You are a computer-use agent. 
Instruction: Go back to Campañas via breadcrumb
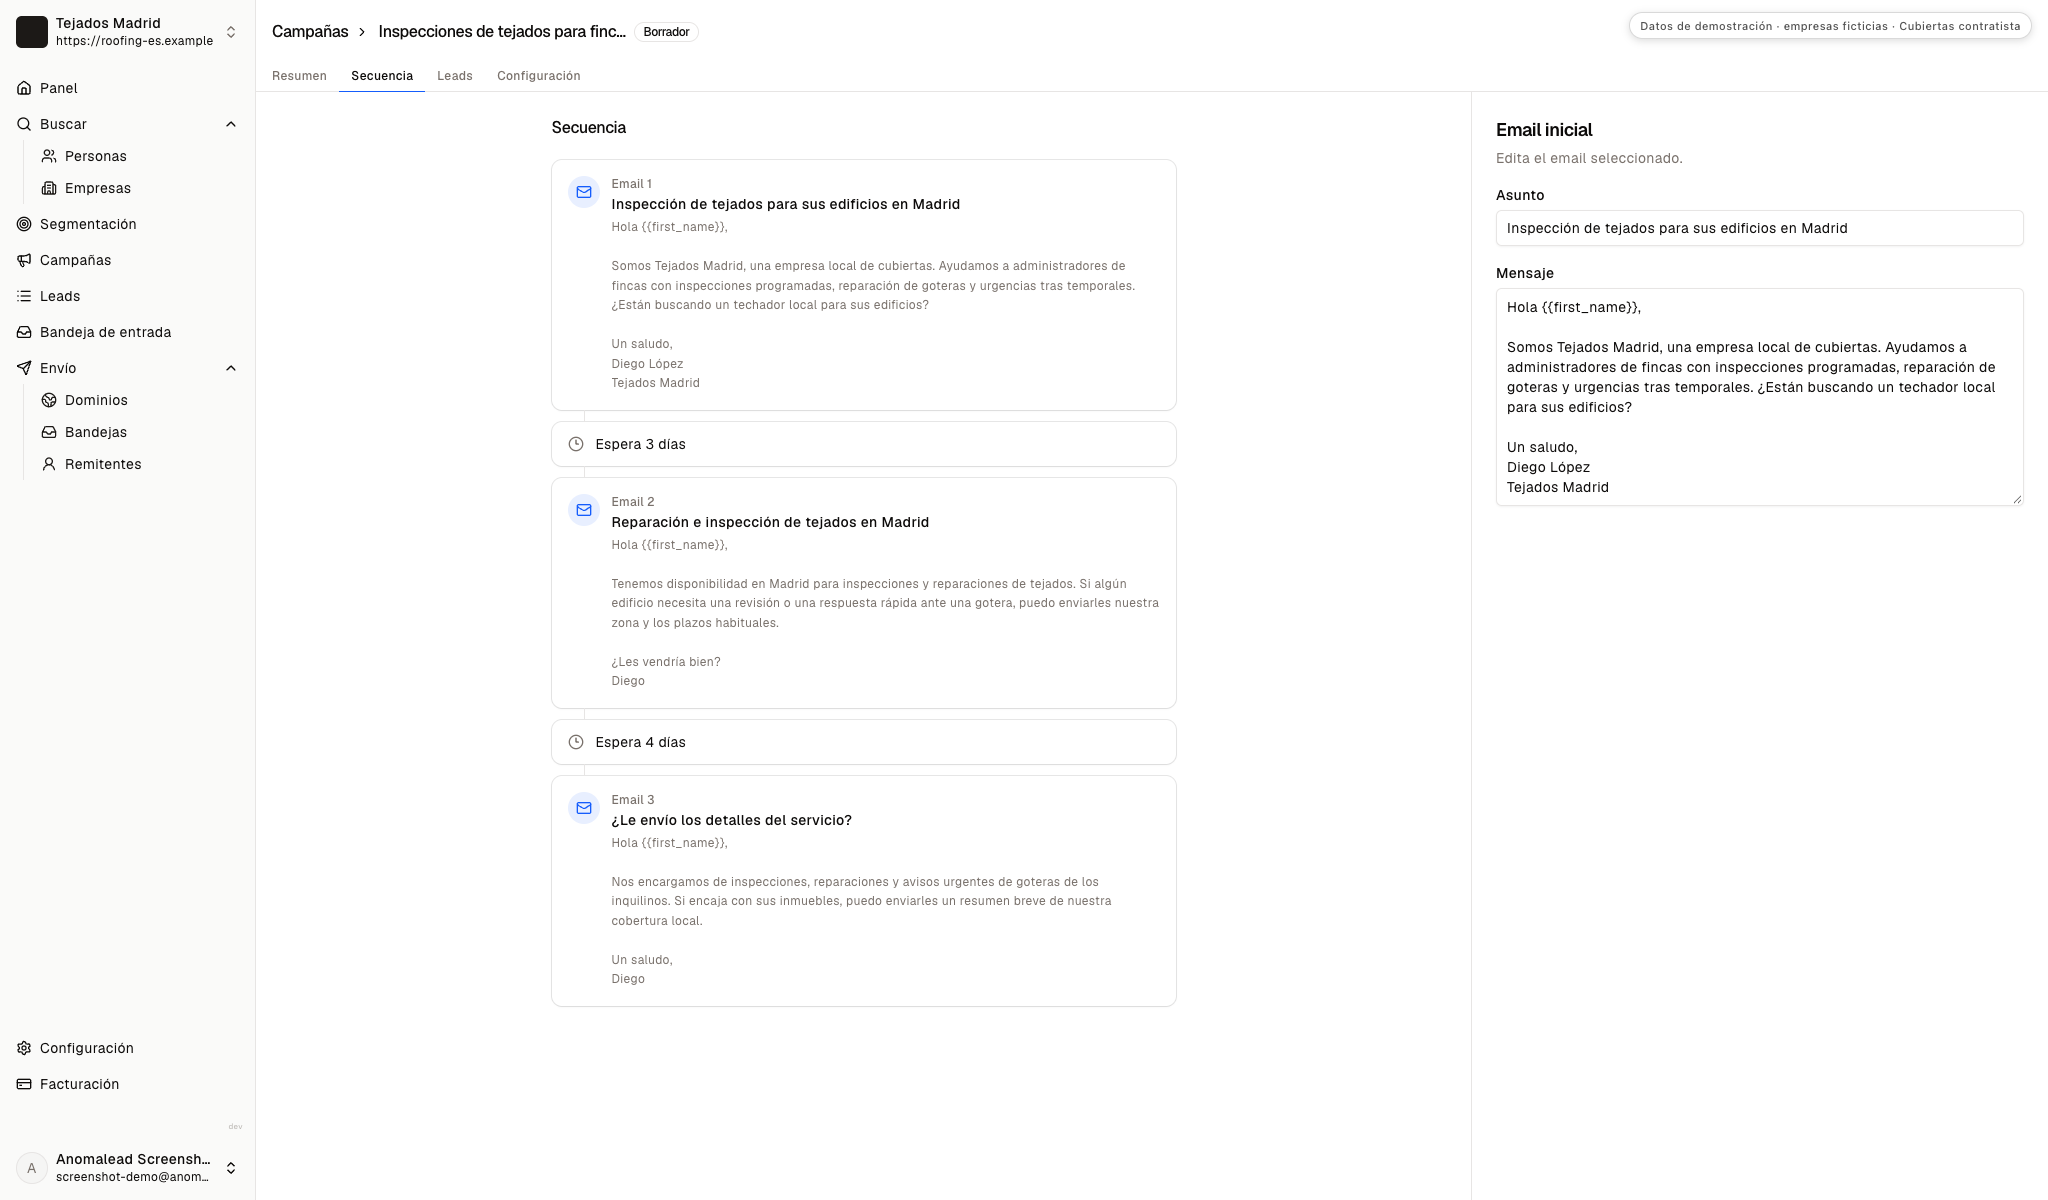[x=310, y=32]
